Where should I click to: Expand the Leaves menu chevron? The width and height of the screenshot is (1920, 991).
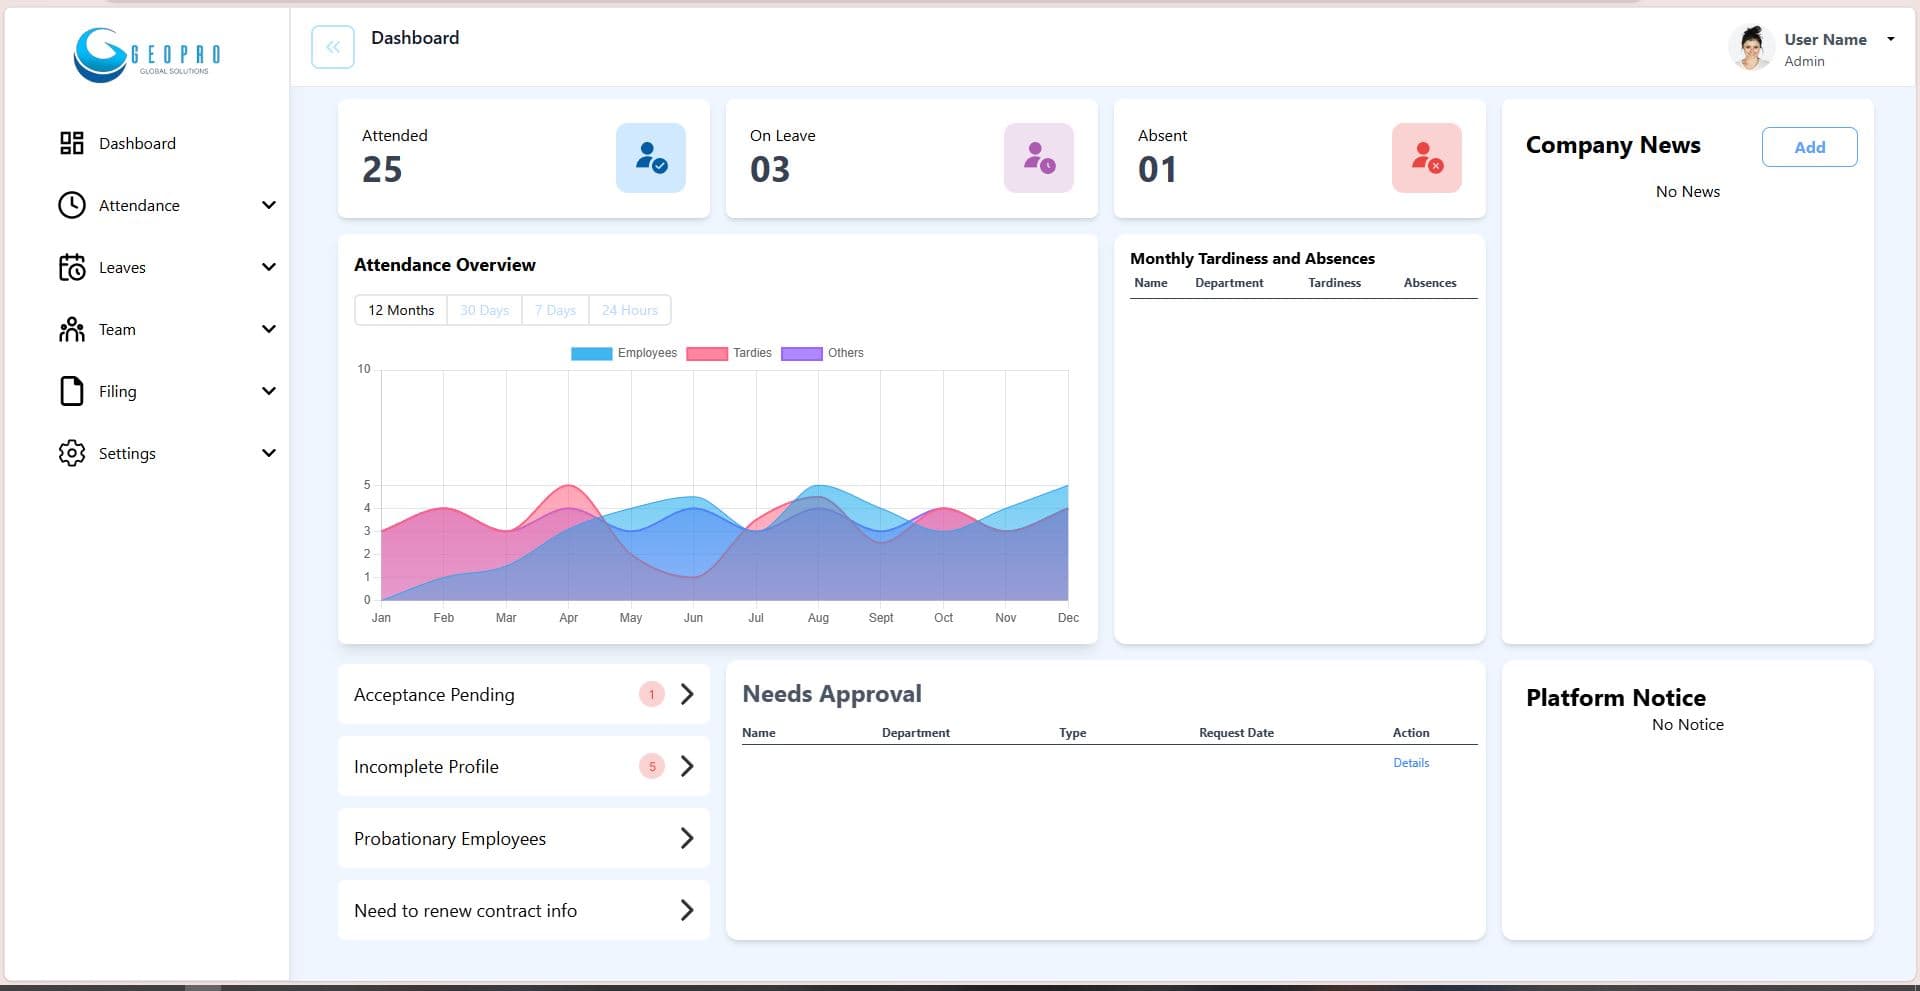(268, 267)
